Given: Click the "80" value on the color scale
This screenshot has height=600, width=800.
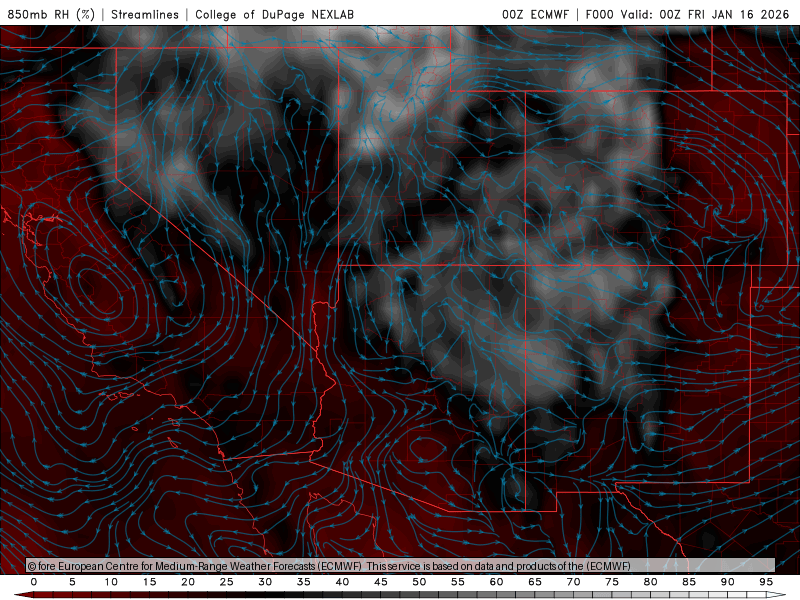Looking at the screenshot, I should (x=651, y=582).
